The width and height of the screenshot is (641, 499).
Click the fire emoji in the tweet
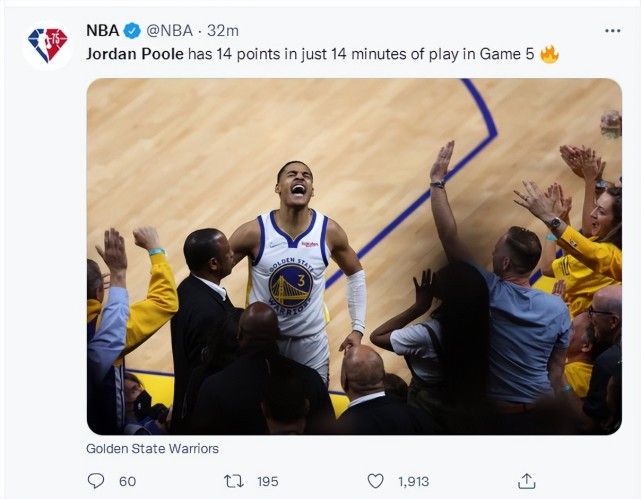pos(549,54)
